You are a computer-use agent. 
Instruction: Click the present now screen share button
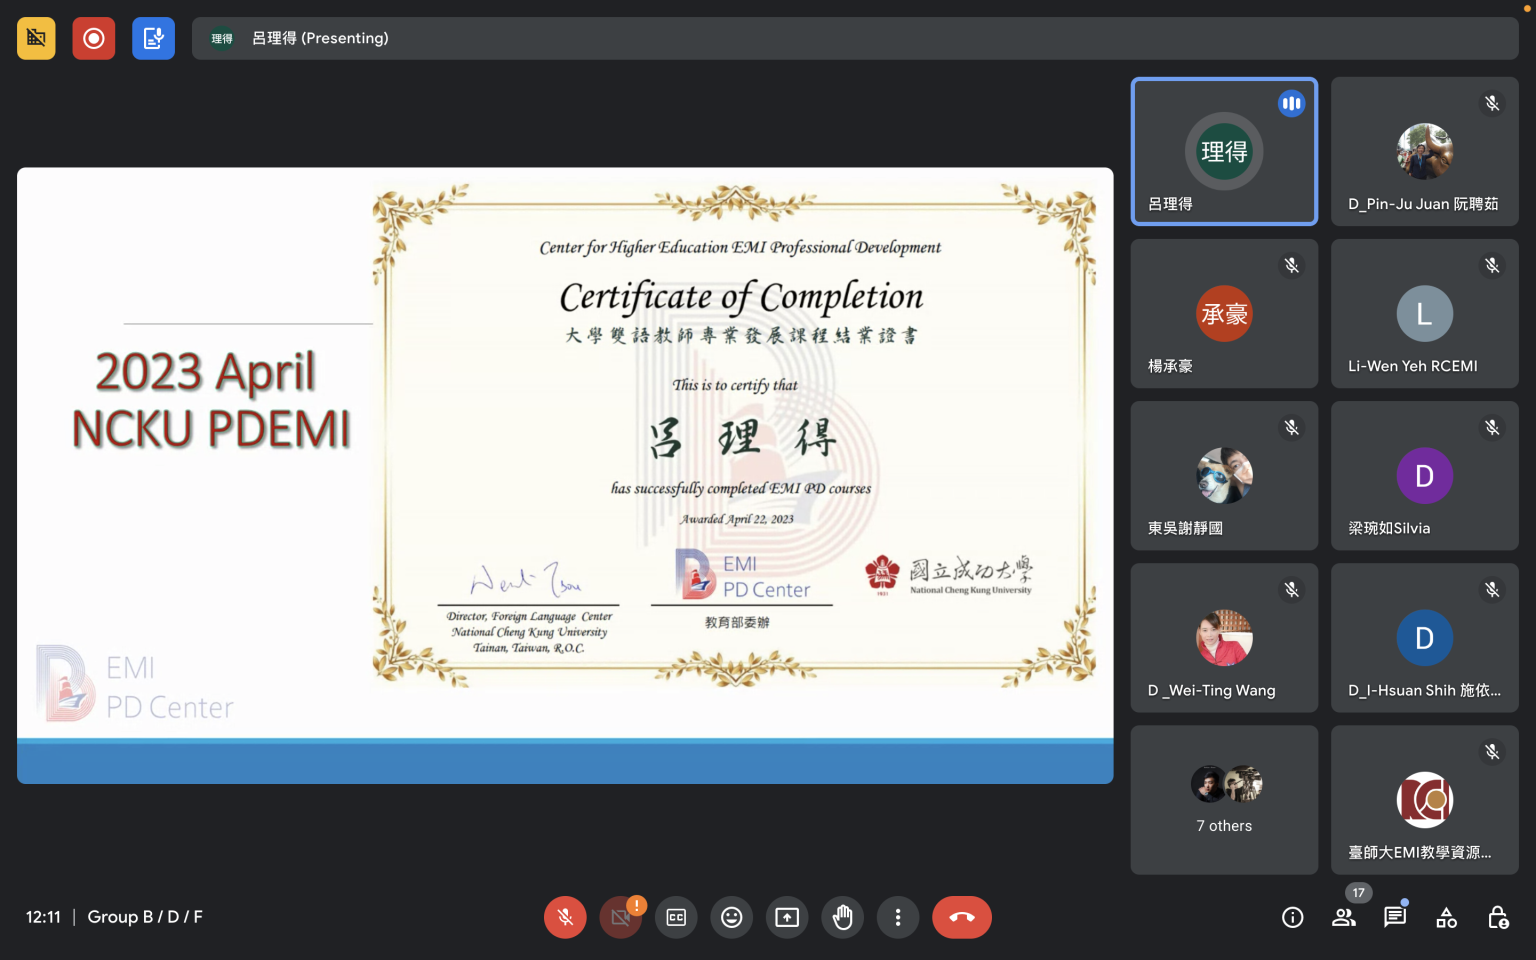point(787,917)
